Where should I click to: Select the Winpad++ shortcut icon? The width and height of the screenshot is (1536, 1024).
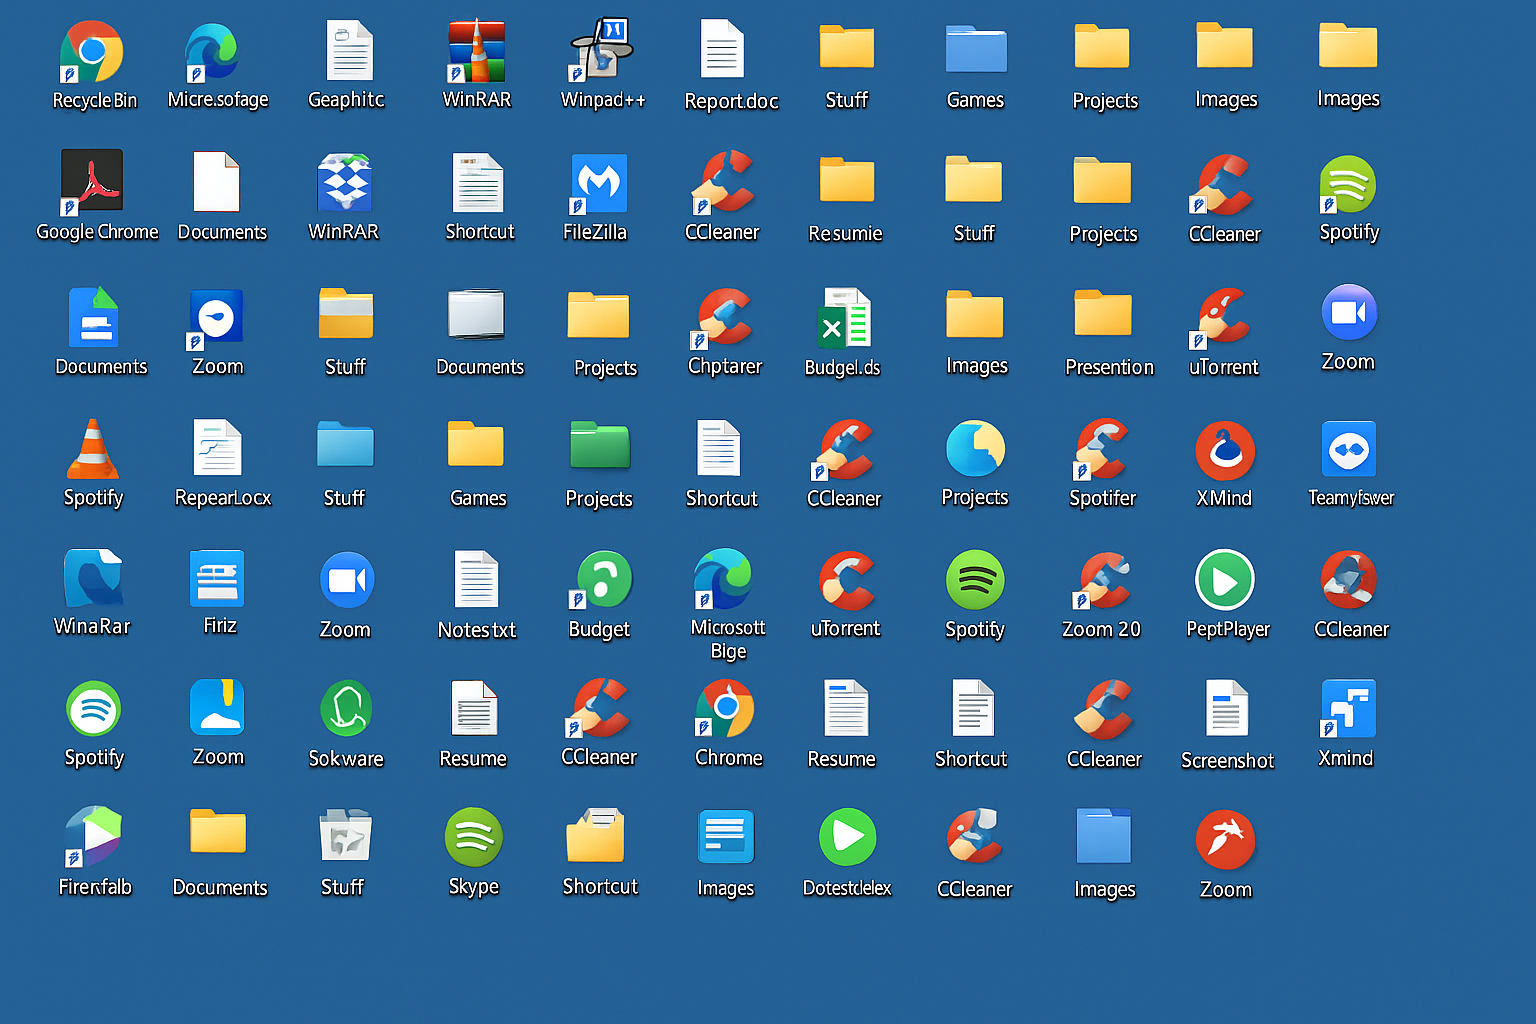(x=601, y=50)
